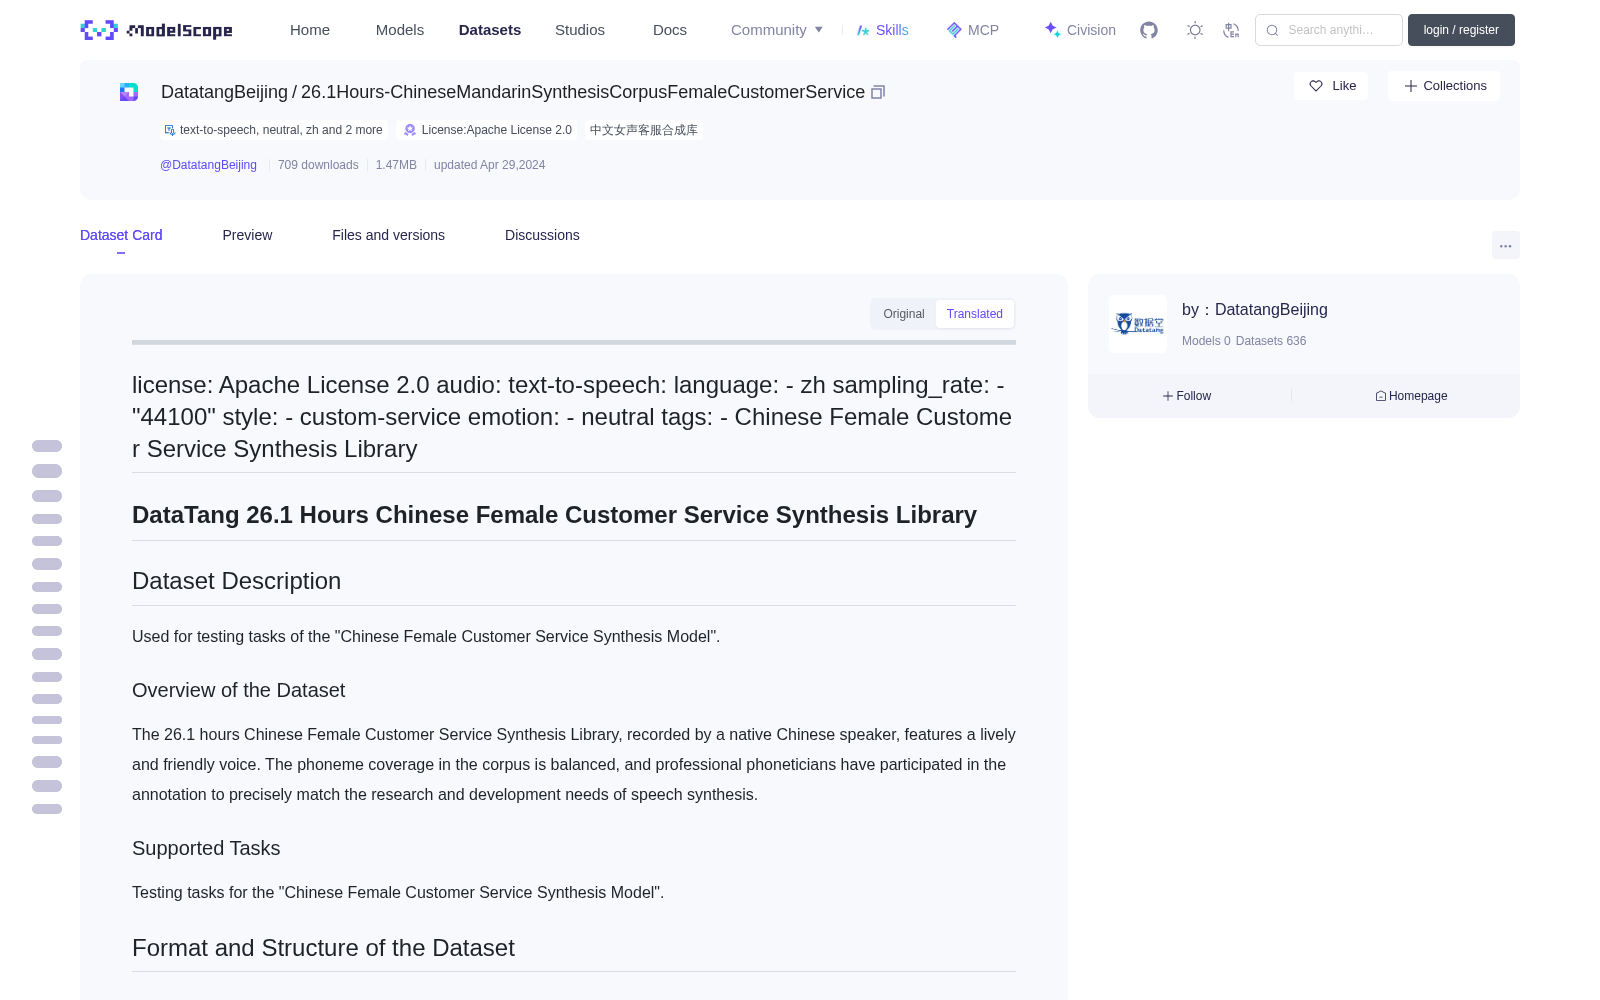
Task: Click the "1.47MB" size text
Action: click(x=396, y=165)
